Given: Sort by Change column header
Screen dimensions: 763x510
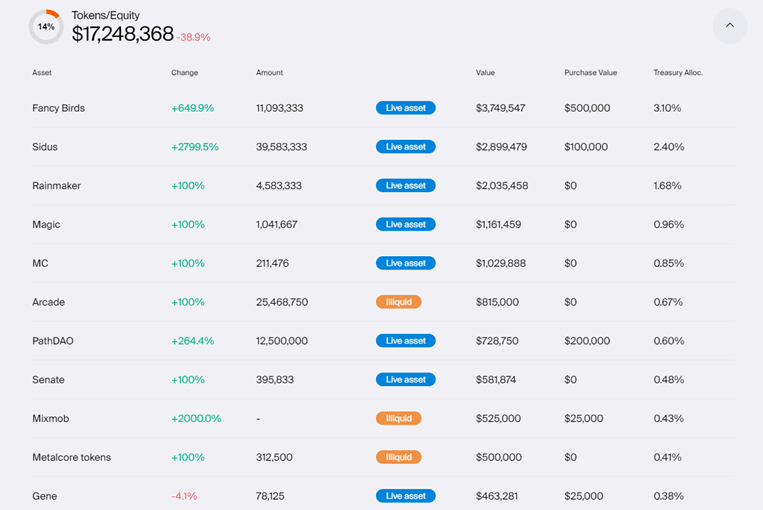Looking at the screenshot, I should [184, 73].
